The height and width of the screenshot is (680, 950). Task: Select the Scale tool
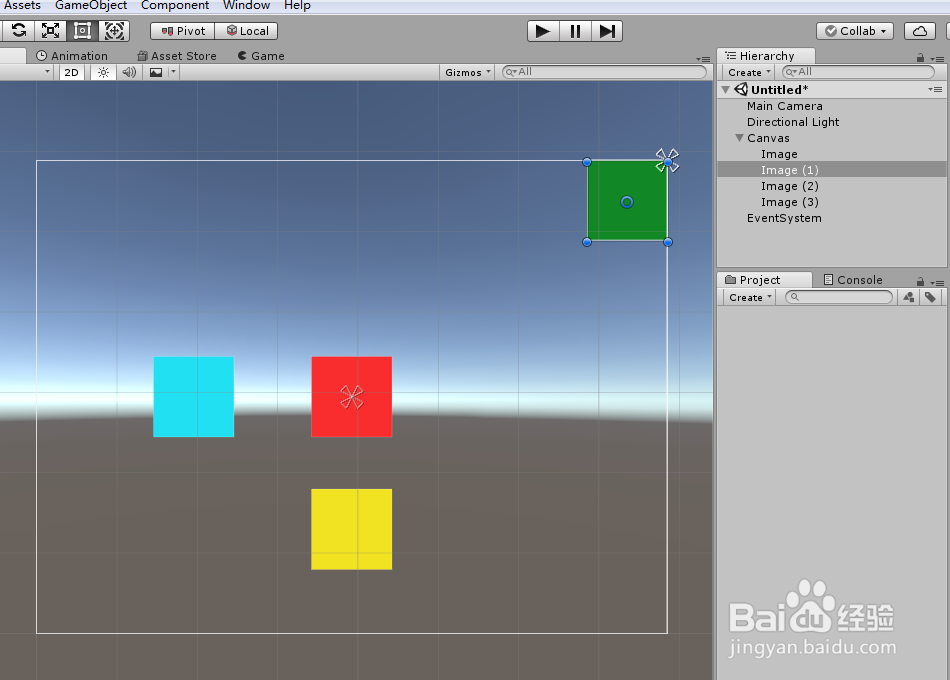point(50,30)
